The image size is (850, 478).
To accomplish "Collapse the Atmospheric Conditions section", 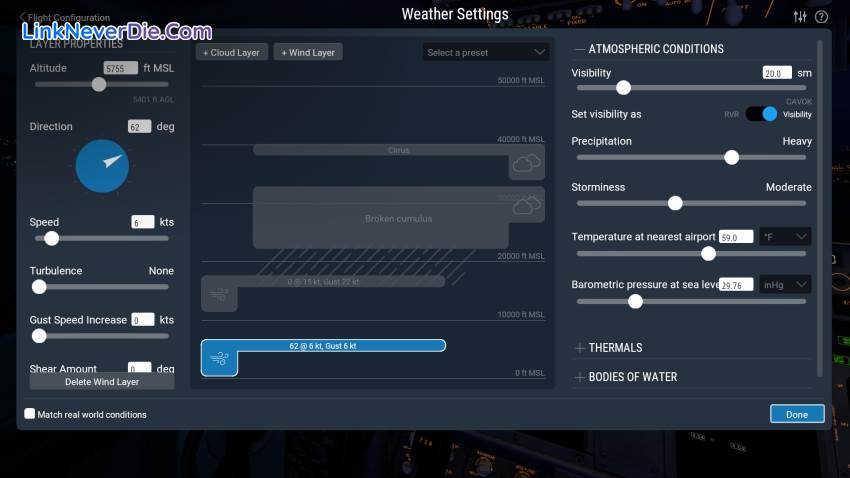I will point(580,49).
